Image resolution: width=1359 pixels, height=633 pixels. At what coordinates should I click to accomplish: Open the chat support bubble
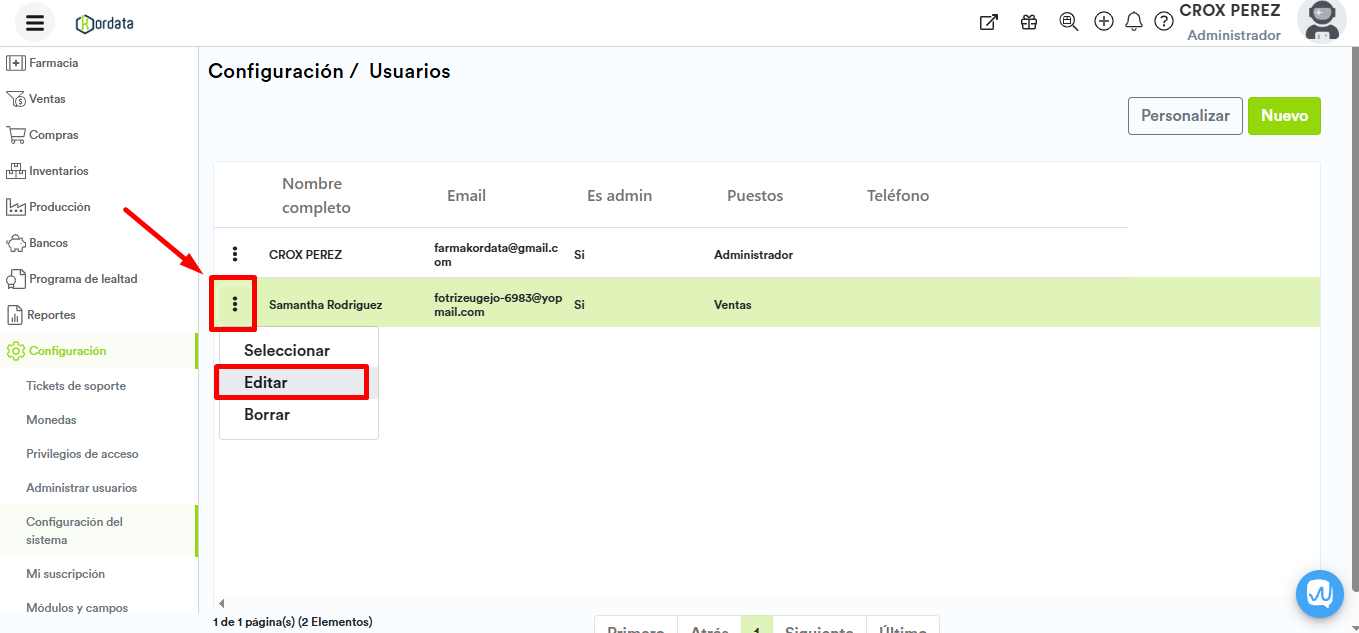1320,594
